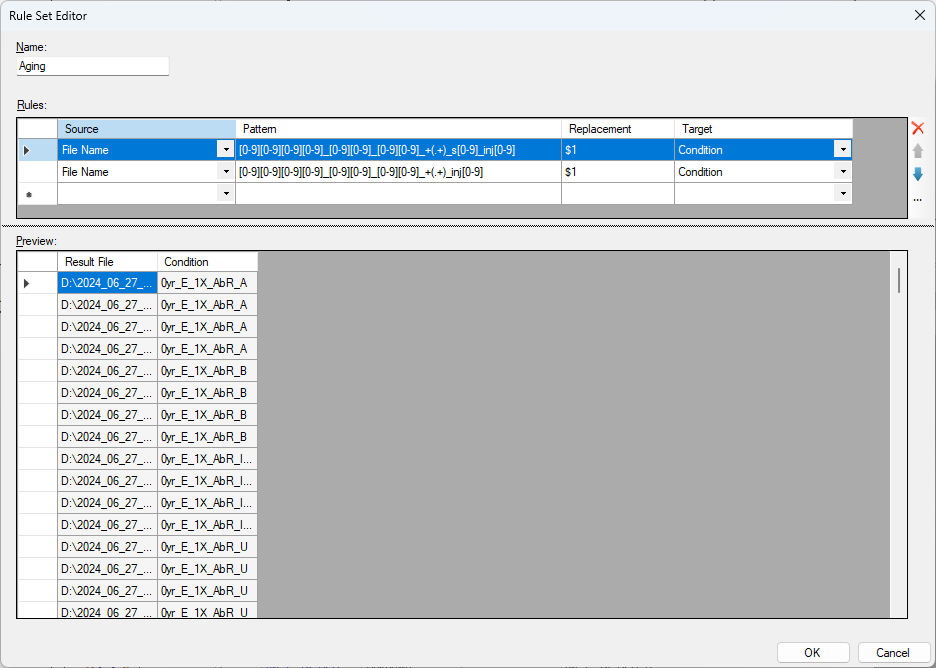This screenshot has width=936, height=668.
Task: Click the OK button
Action: (812, 652)
